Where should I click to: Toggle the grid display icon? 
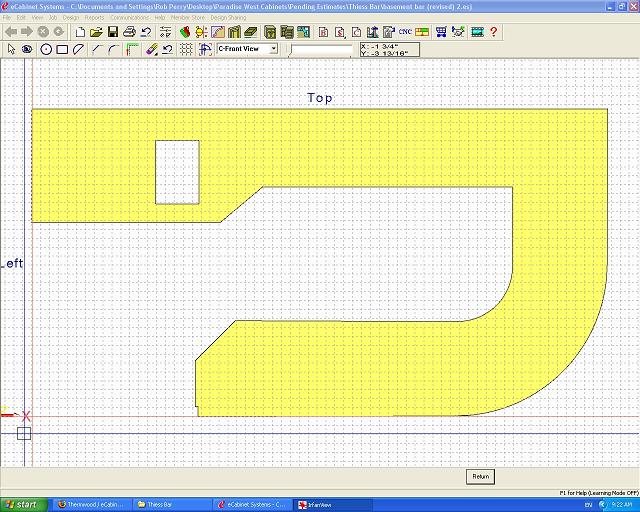click(186, 49)
